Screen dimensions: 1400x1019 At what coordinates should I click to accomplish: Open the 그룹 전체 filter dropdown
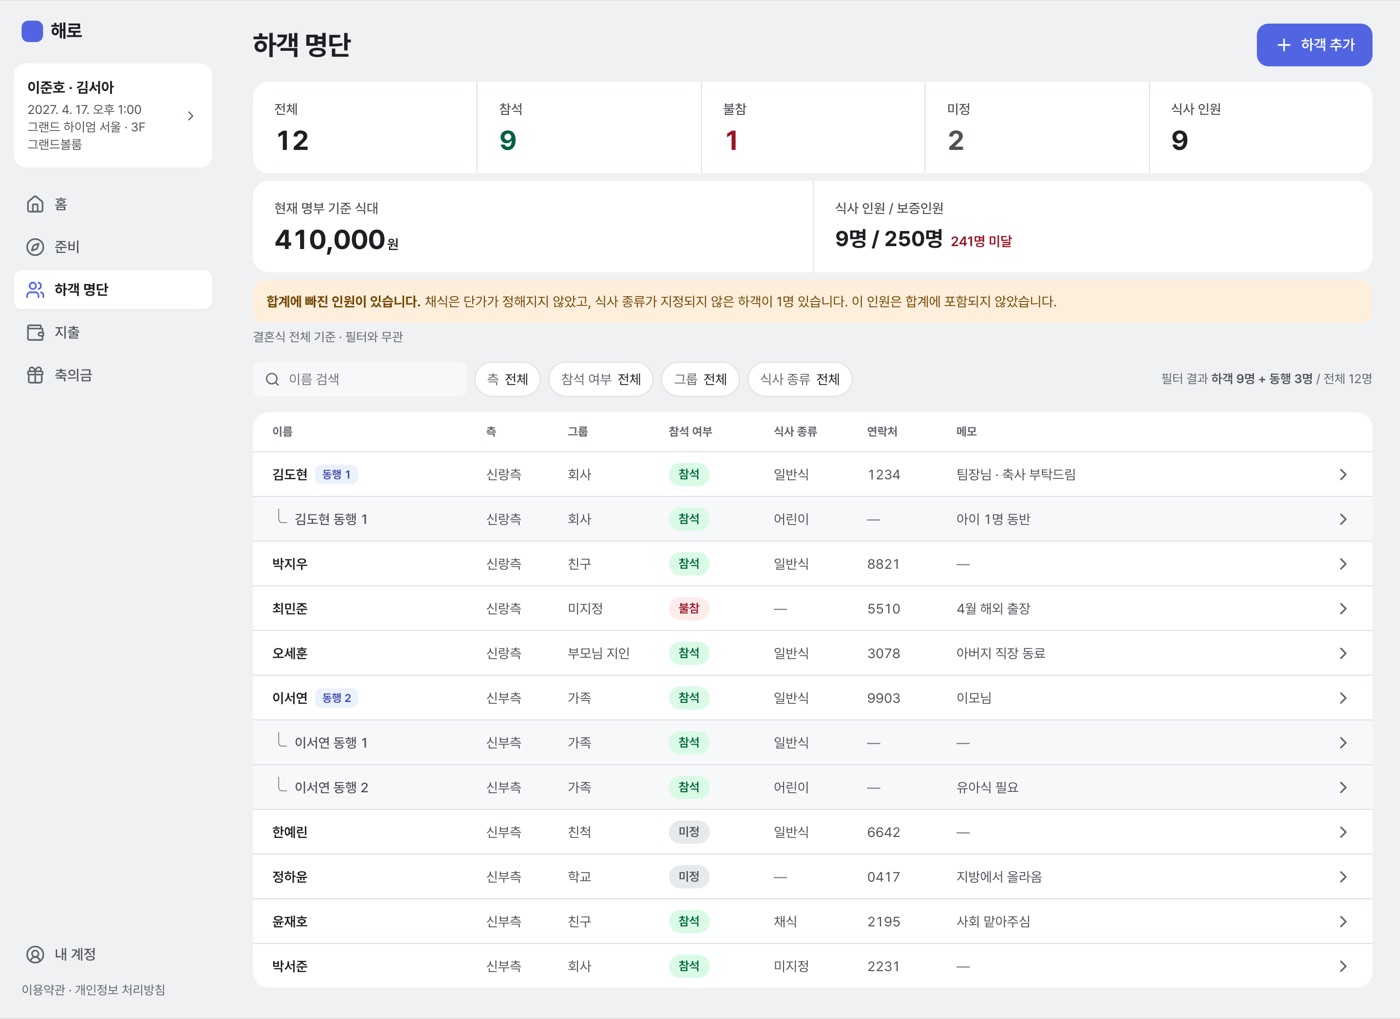tap(701, 380)
